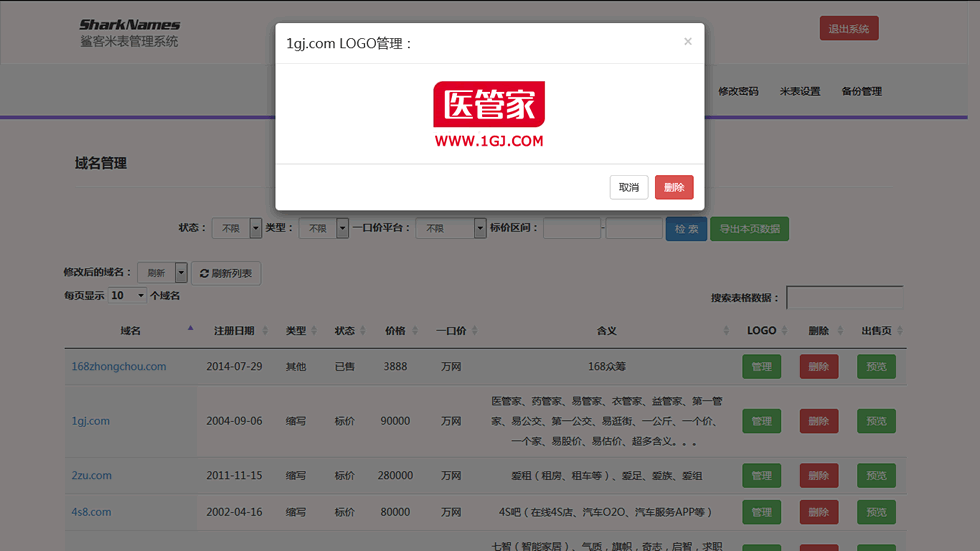
Task: Click 删除 for 168zhongchou.com row
Action: pos(819,367)
